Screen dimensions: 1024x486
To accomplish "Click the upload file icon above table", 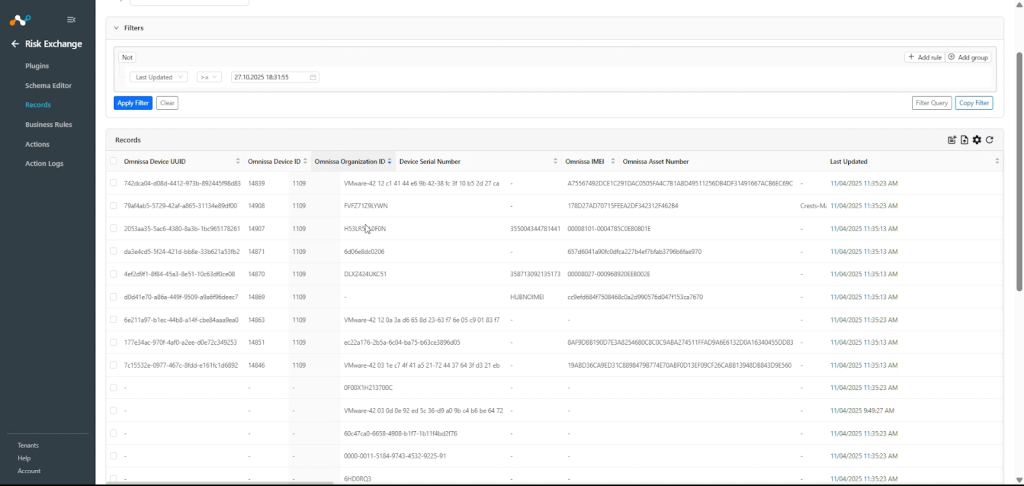I will pos(964,140).
